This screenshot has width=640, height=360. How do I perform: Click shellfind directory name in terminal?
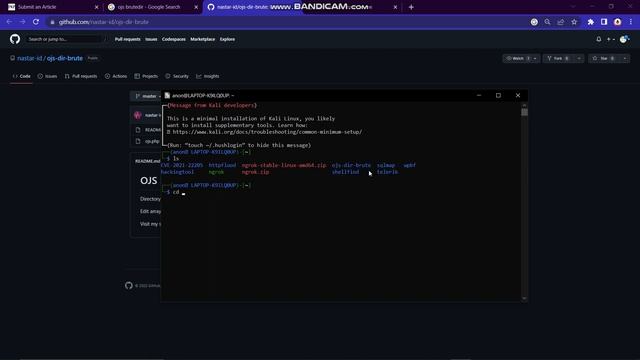click(345, 172)
